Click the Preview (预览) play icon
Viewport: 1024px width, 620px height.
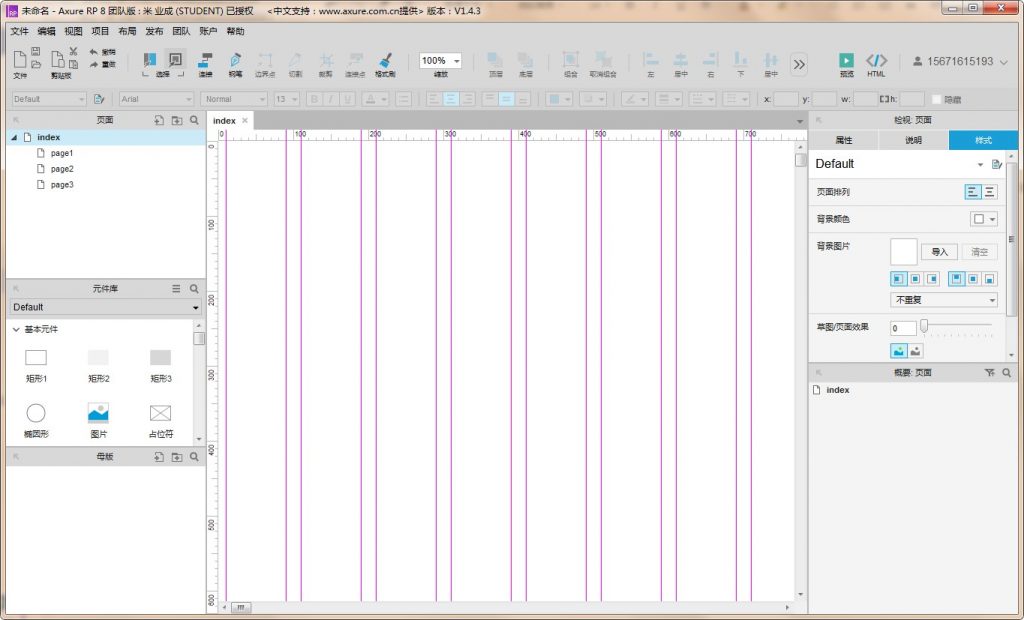coord(846,61)
